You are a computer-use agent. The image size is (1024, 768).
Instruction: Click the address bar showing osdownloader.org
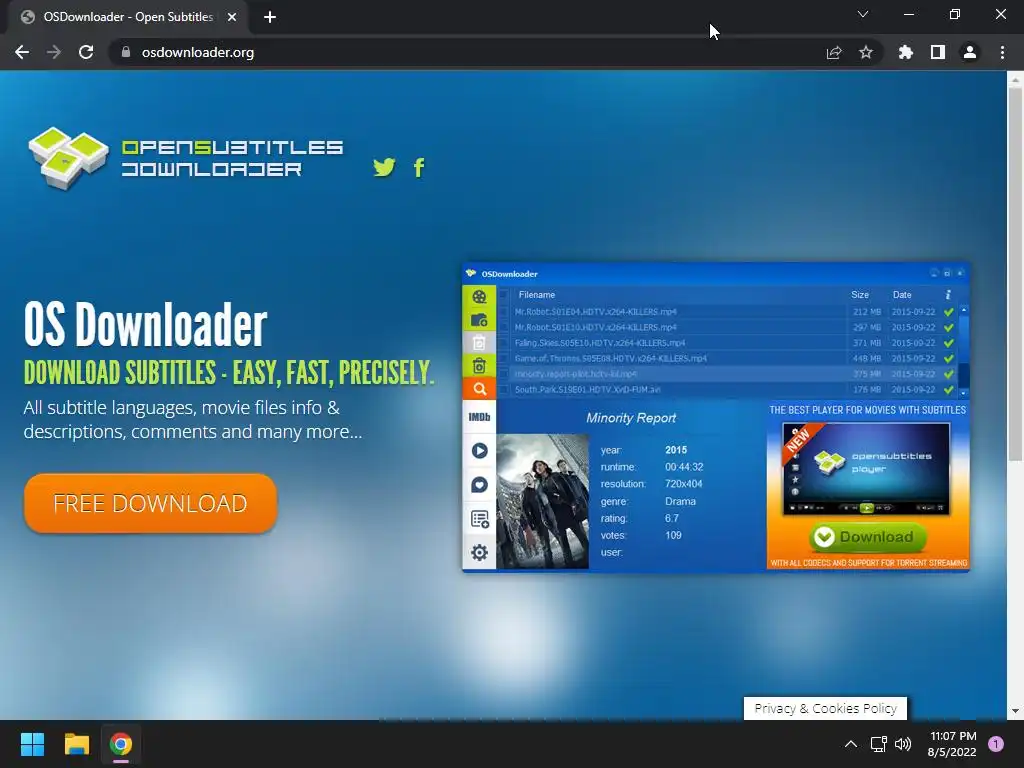point(467,52)
